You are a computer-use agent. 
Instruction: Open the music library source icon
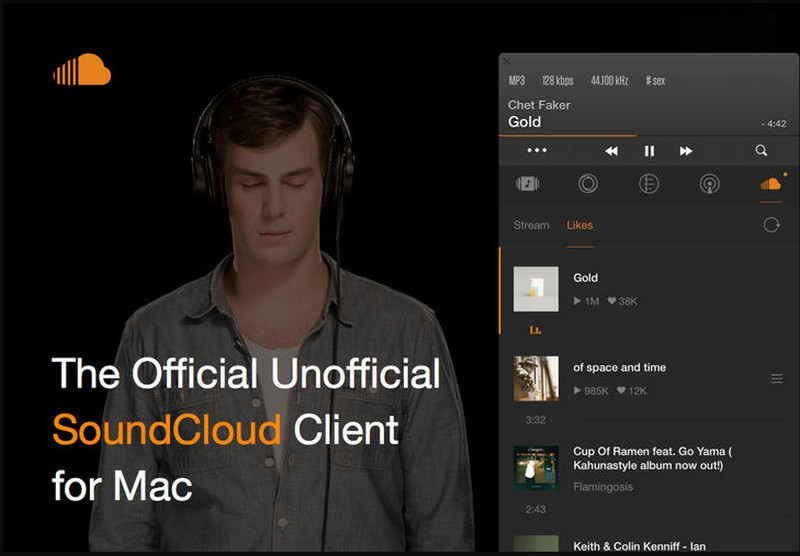[527, 184]
